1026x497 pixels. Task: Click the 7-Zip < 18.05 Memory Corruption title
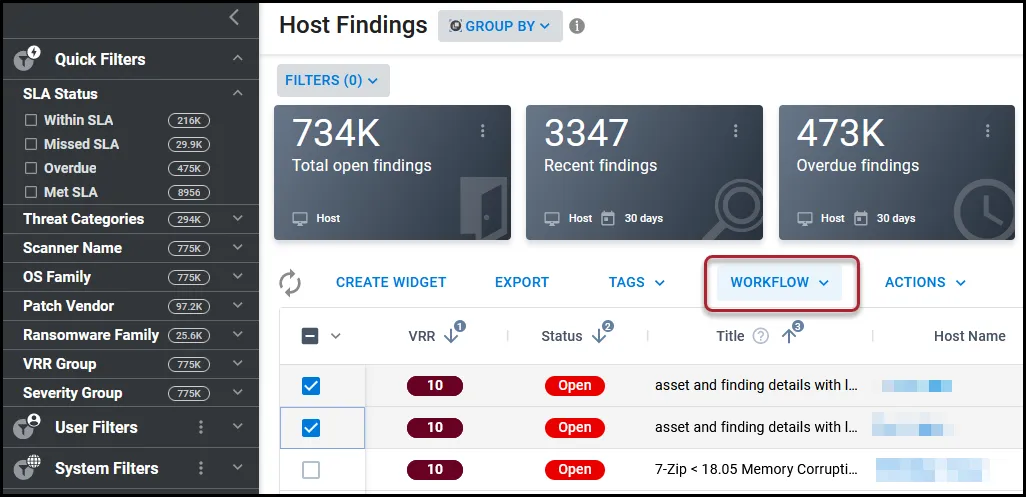tap(756, 470)
